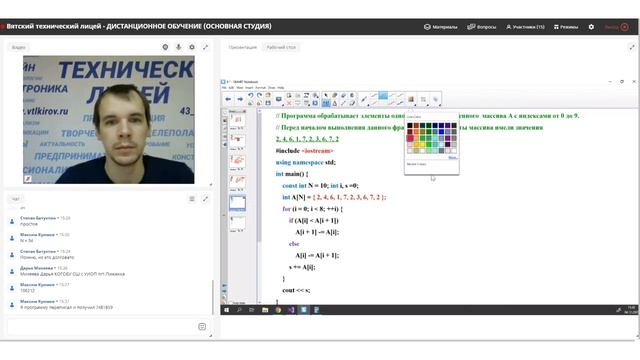Click the screen display monitor icon

(279, 99)
